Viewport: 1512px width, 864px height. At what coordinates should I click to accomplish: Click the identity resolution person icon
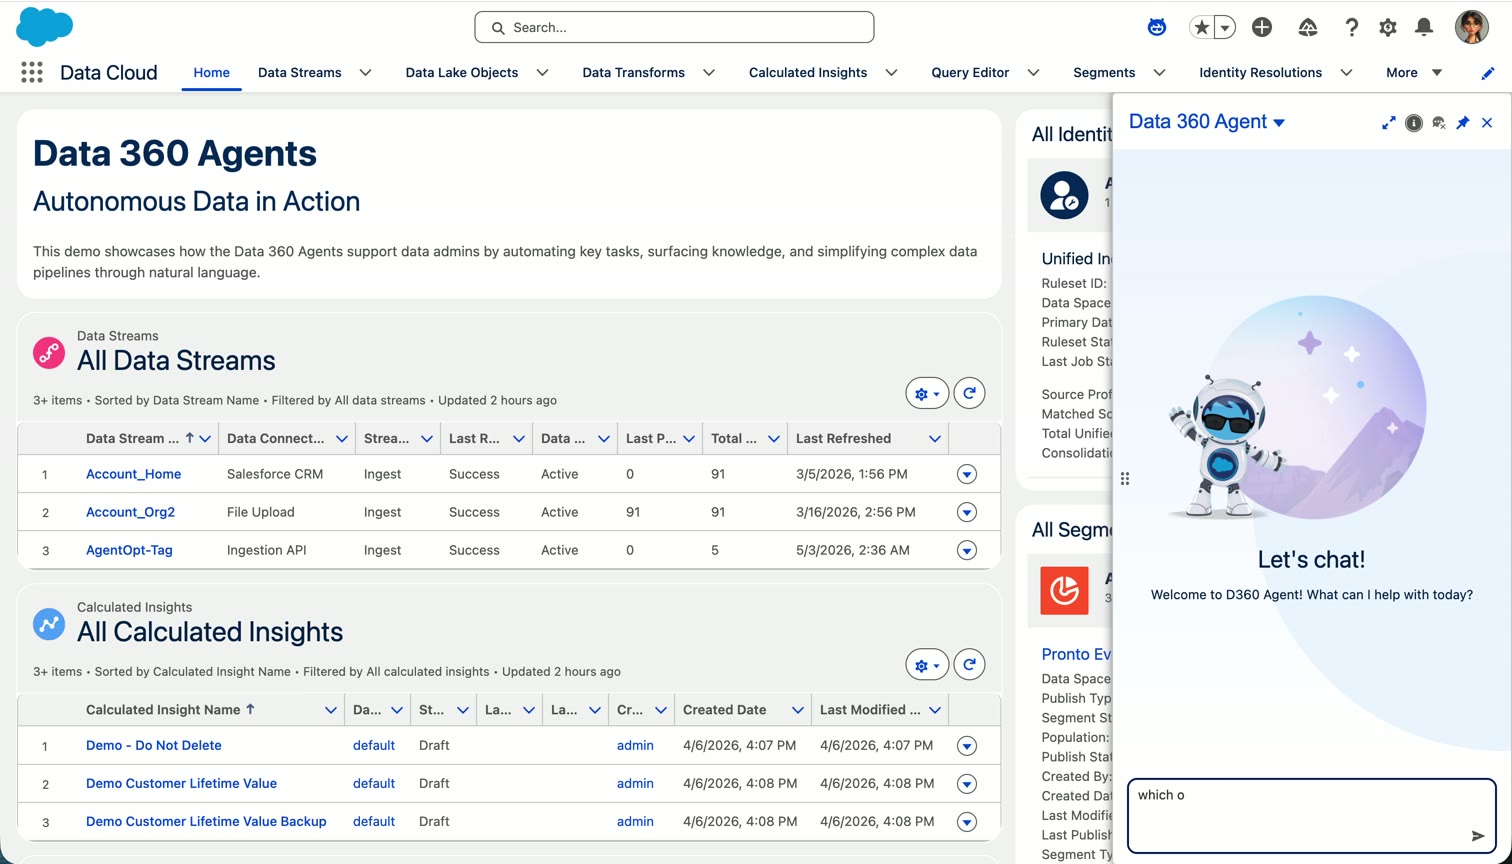(1064, 195)
